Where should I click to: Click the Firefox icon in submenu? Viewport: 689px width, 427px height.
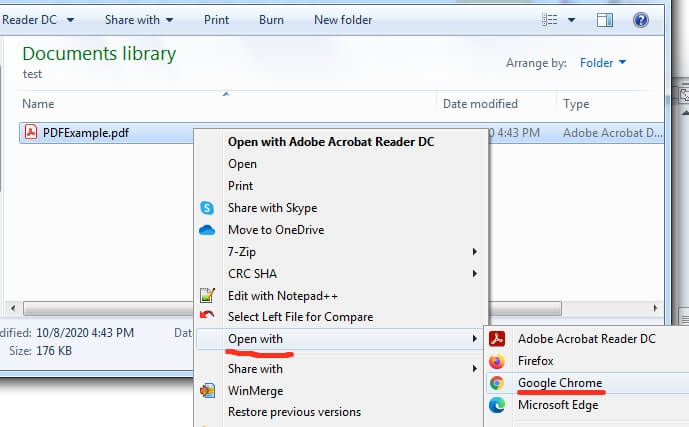coord(497,361)
